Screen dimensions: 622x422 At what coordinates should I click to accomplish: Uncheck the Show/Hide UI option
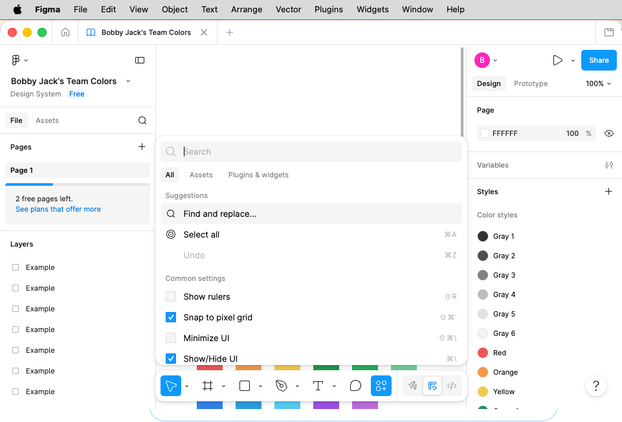[171, 358]
